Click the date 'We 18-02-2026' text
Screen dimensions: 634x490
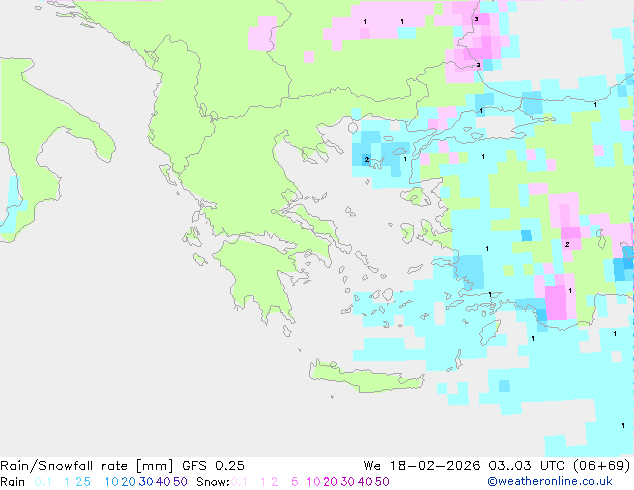422,466
